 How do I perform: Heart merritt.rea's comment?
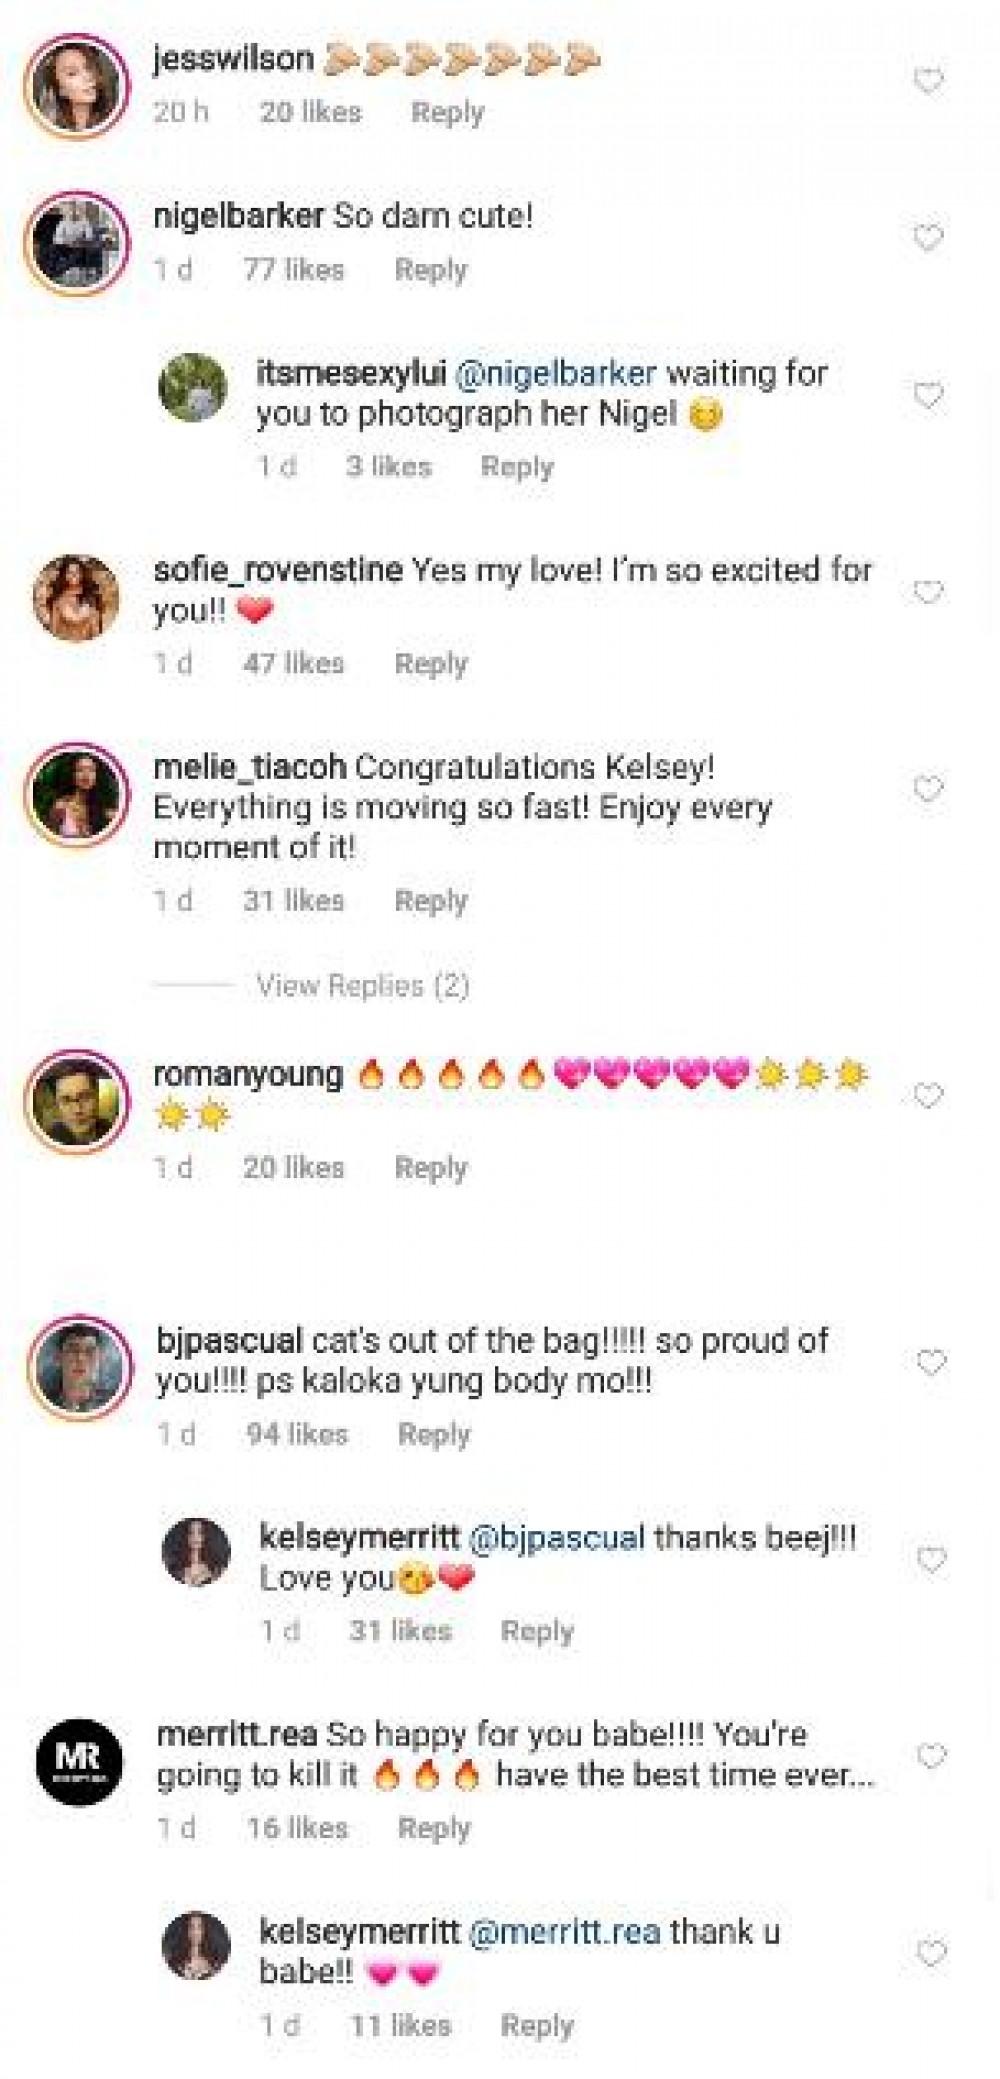coord(931,1756)
